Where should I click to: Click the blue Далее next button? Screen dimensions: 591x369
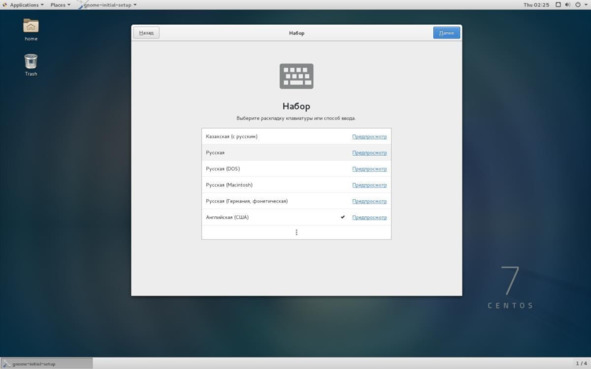tap(446, 33)
